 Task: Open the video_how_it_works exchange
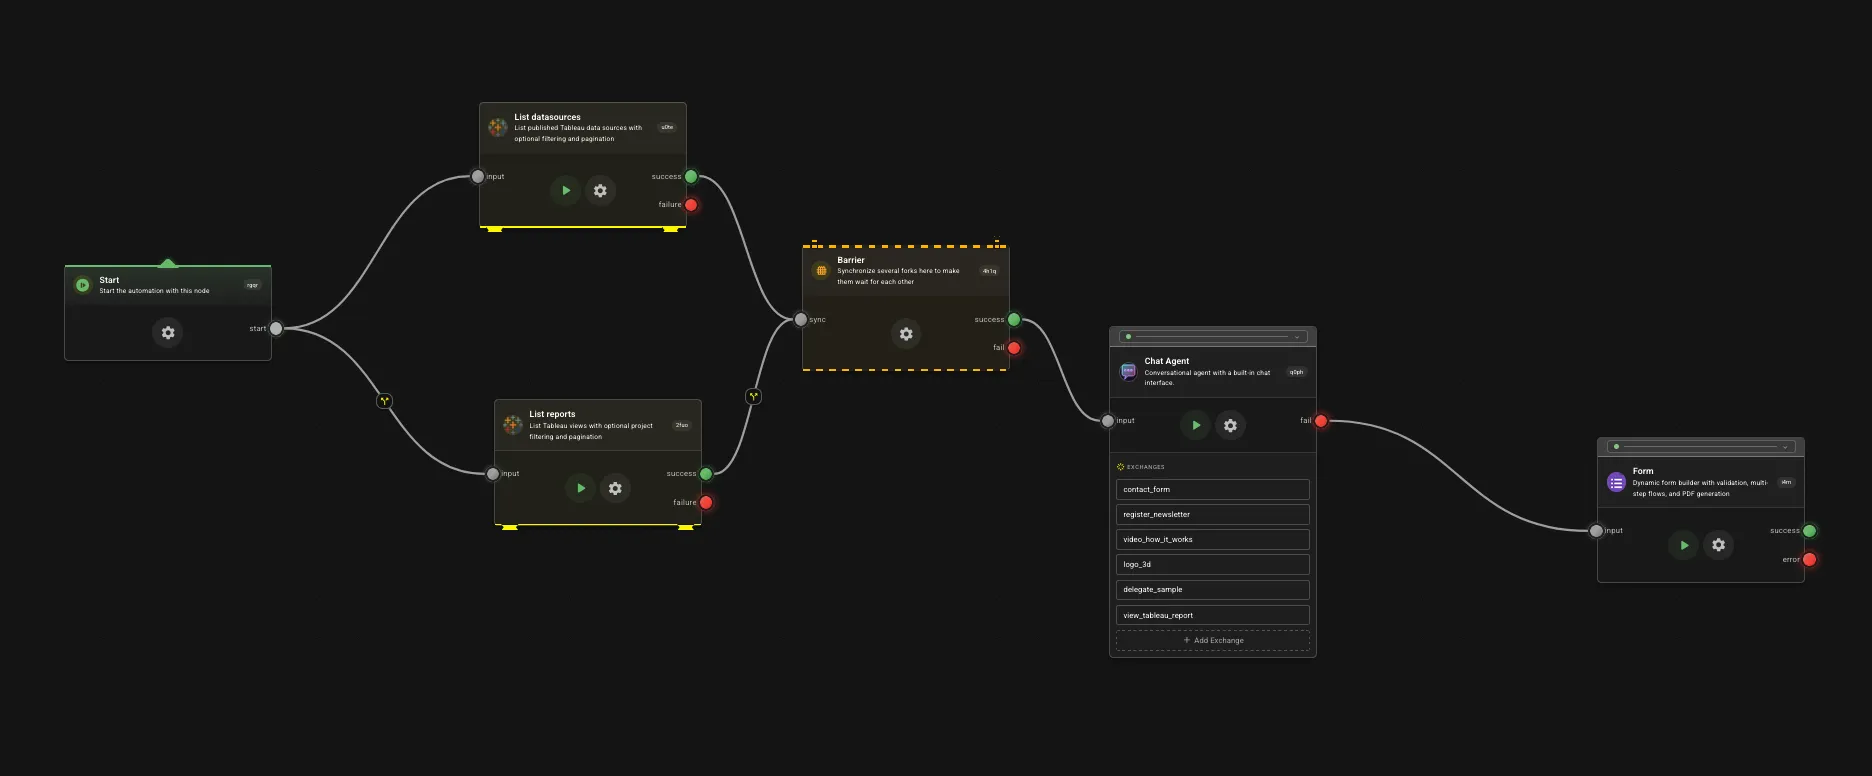coord(1213,539)
